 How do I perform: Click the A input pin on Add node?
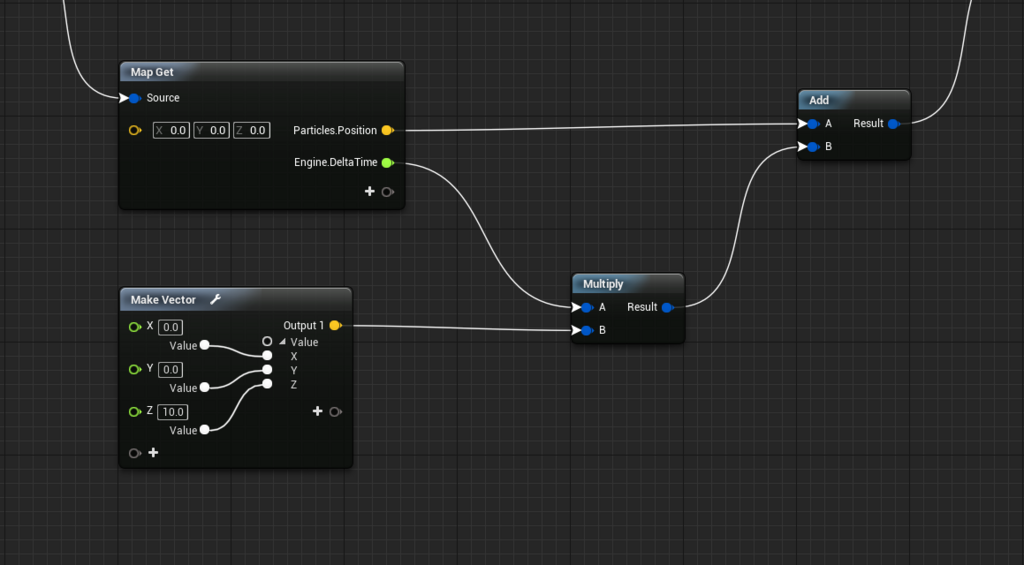pos(813,123)
